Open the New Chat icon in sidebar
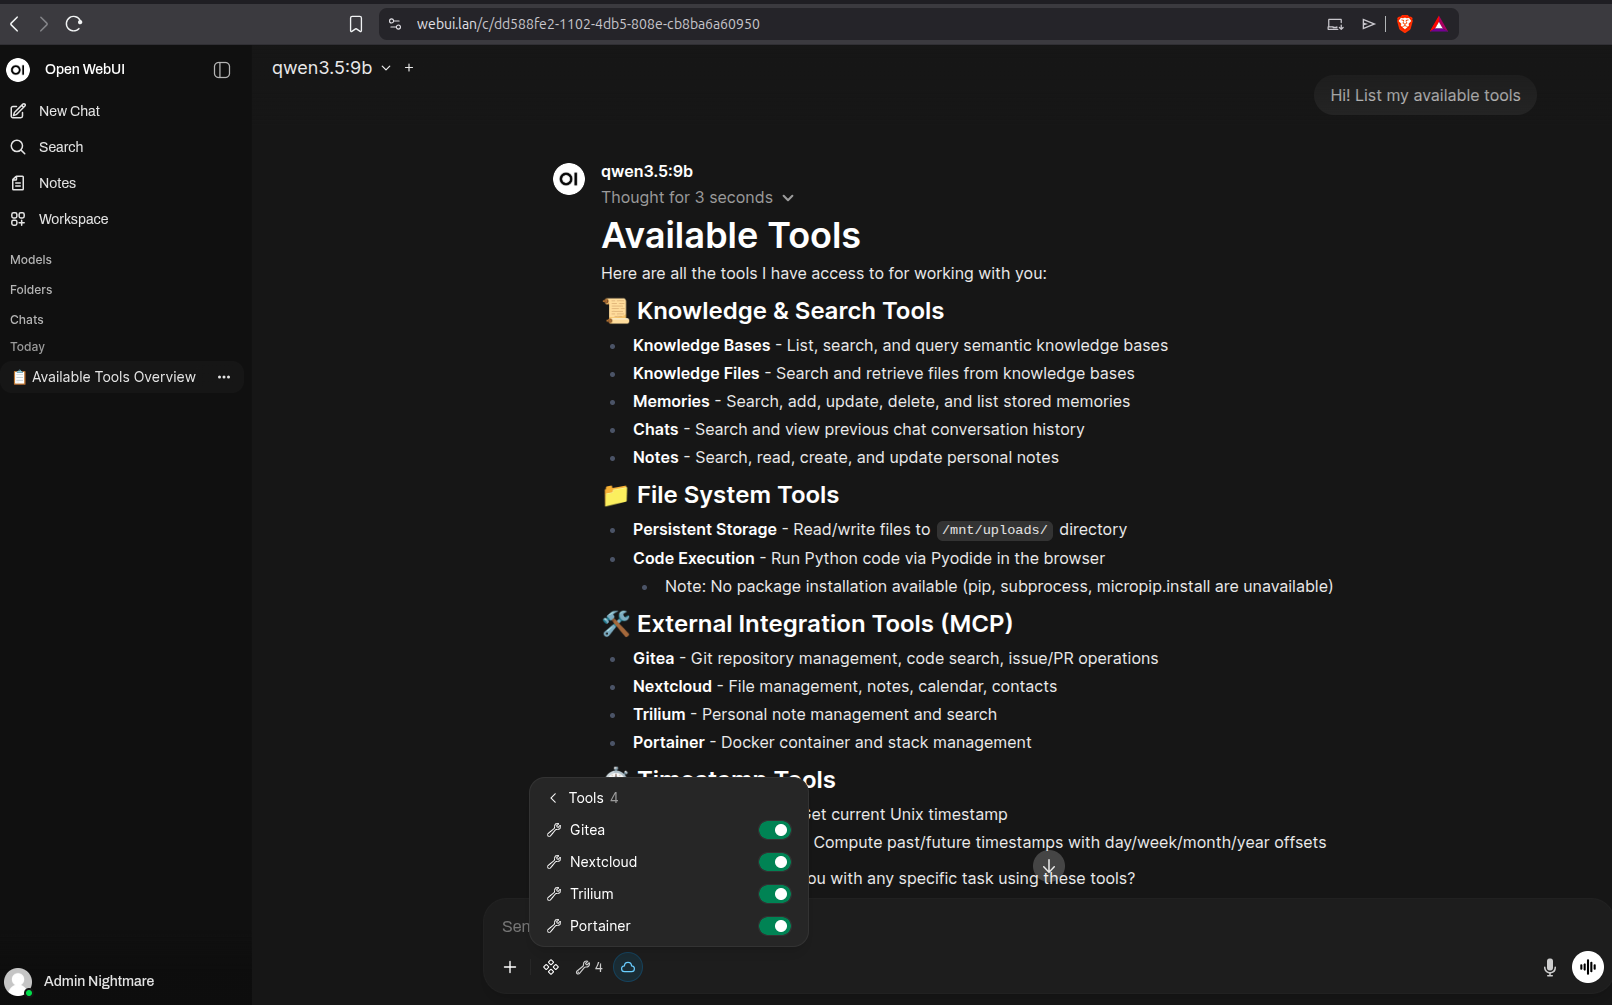Viewport: 1612px width, 1005px height. (x=18, y=111)
